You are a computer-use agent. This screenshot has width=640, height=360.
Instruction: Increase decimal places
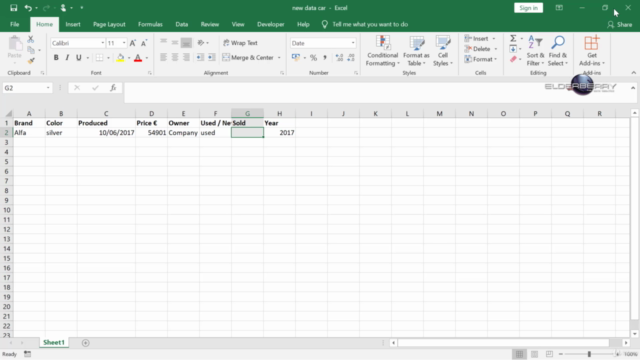click(x=339, y=58)
